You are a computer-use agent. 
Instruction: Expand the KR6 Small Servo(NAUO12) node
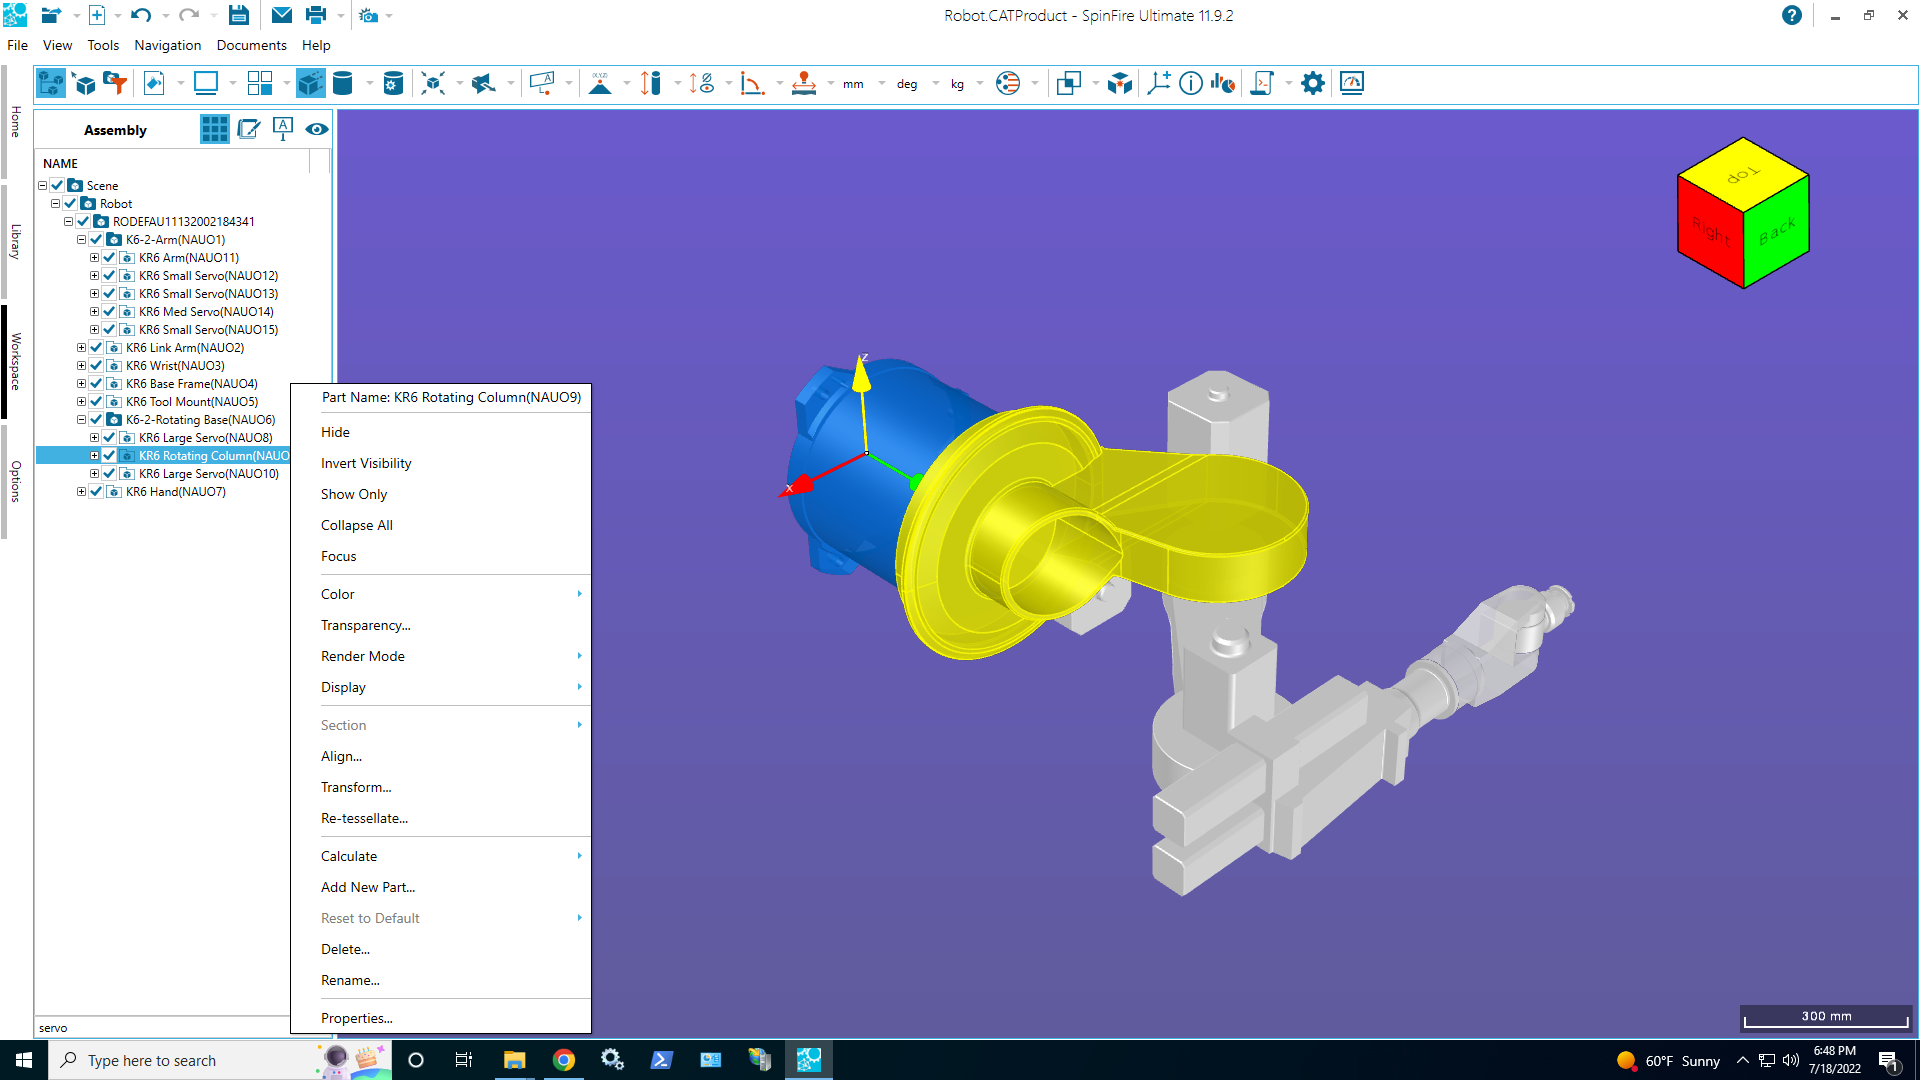tap(95, 275)
